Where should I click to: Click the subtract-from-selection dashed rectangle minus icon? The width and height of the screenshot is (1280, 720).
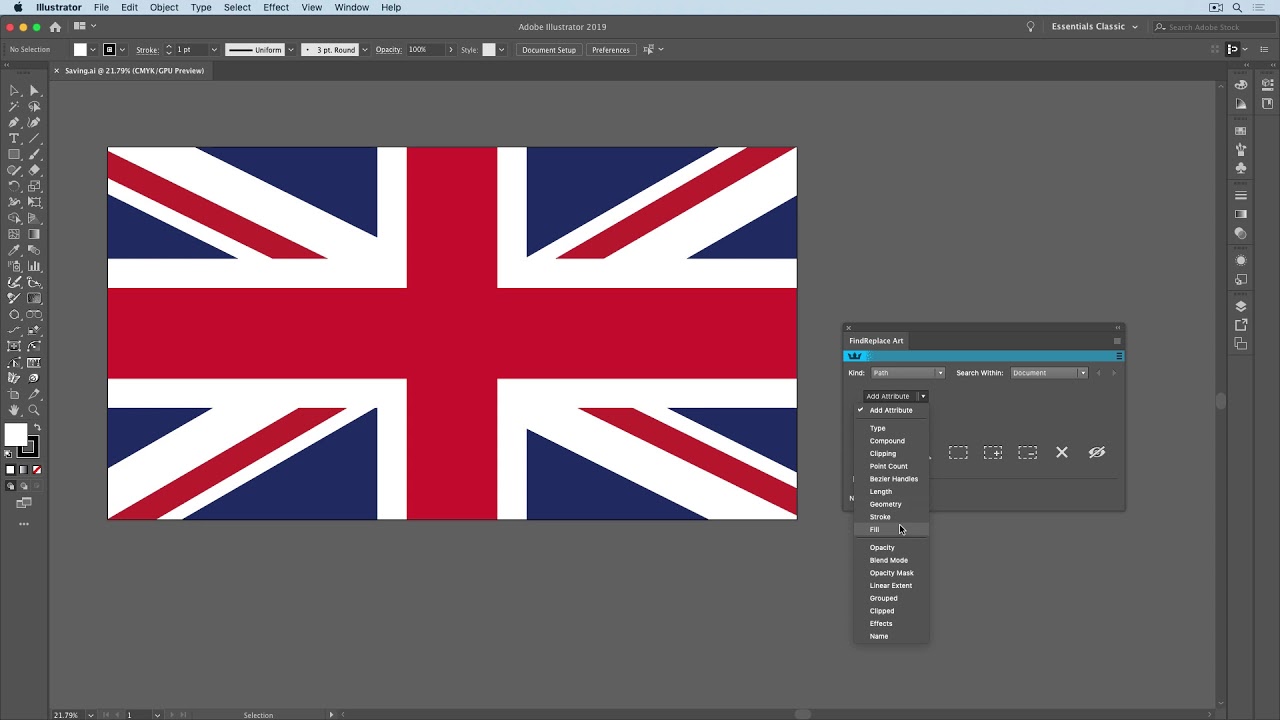(x=1027, y=453)
